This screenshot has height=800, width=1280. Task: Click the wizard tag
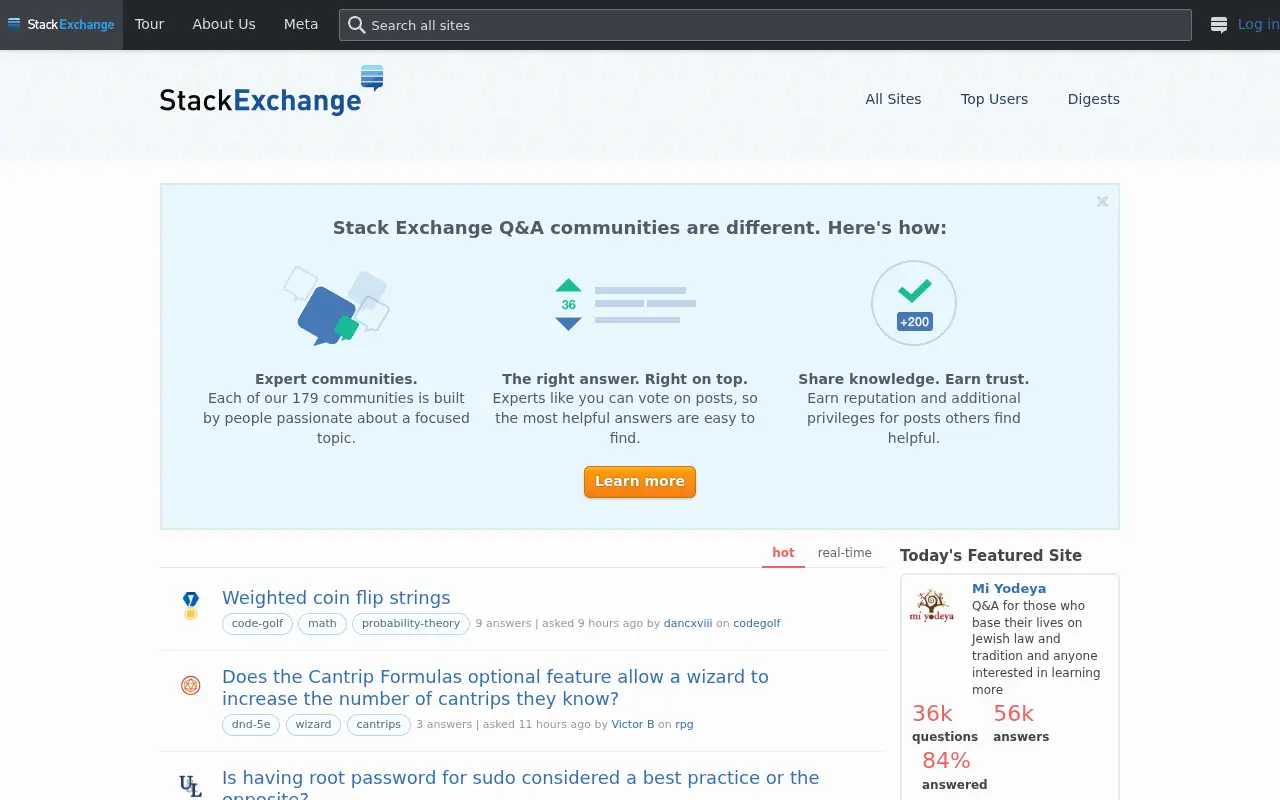pyautogui.click(x=313, y=724)
